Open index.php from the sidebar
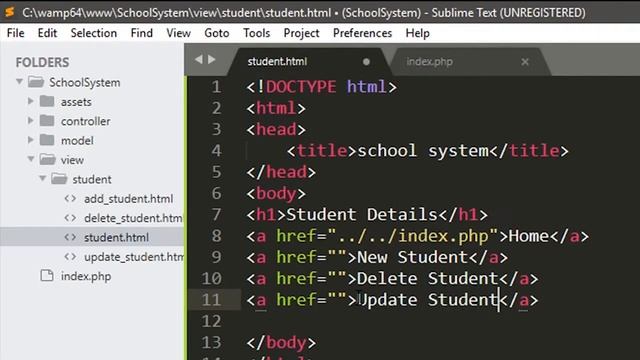Image resolution: width=640 pixels, height=360 pixels. coord(86,276)
